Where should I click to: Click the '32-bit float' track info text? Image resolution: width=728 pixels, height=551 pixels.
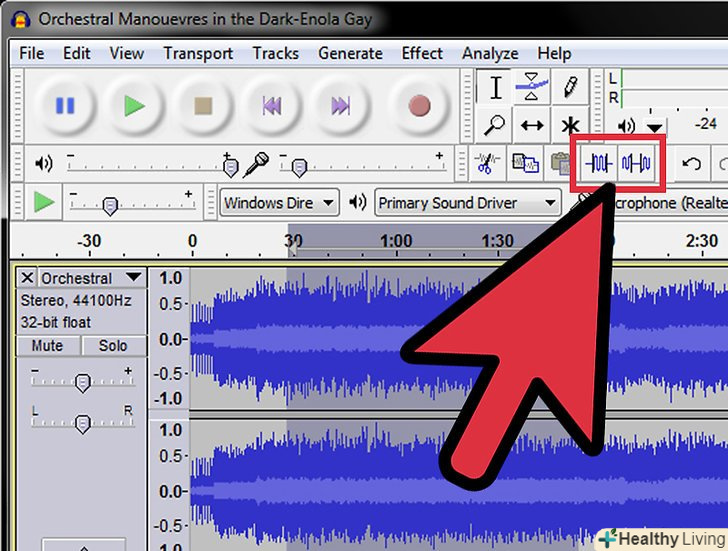[56, 322]
